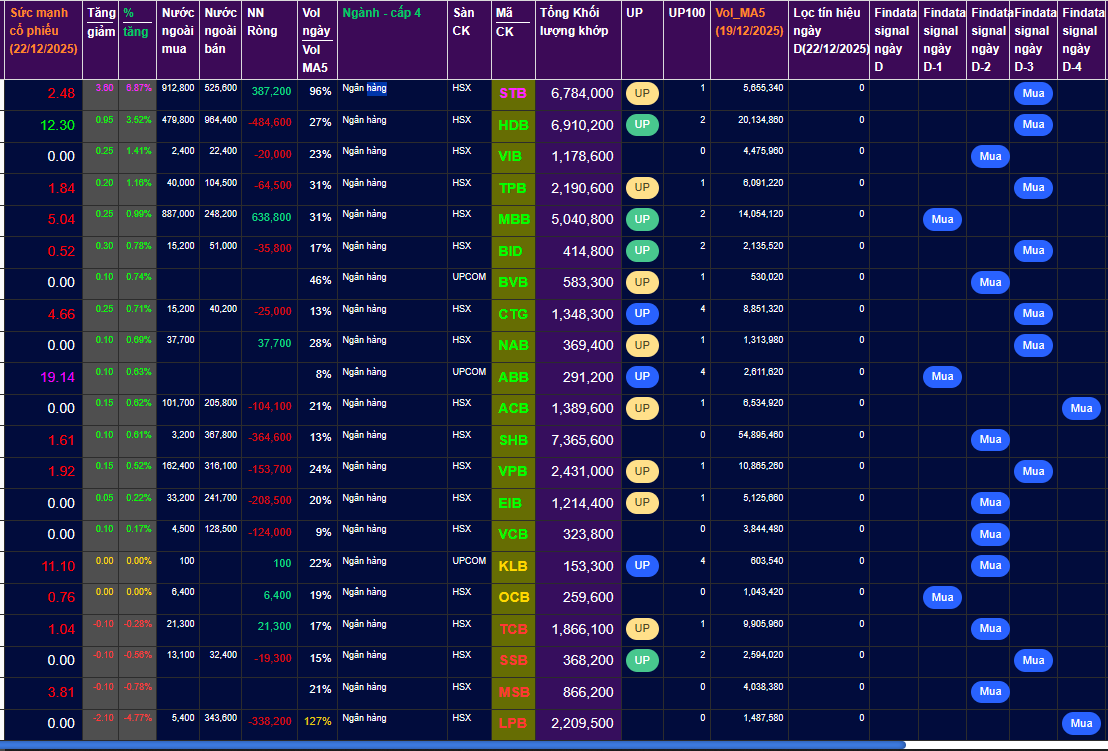Image resolution: width=1108 pixels, height=751 pixels.
Task: Click the -4.77% change in LPB row
Action: [138, 718]
